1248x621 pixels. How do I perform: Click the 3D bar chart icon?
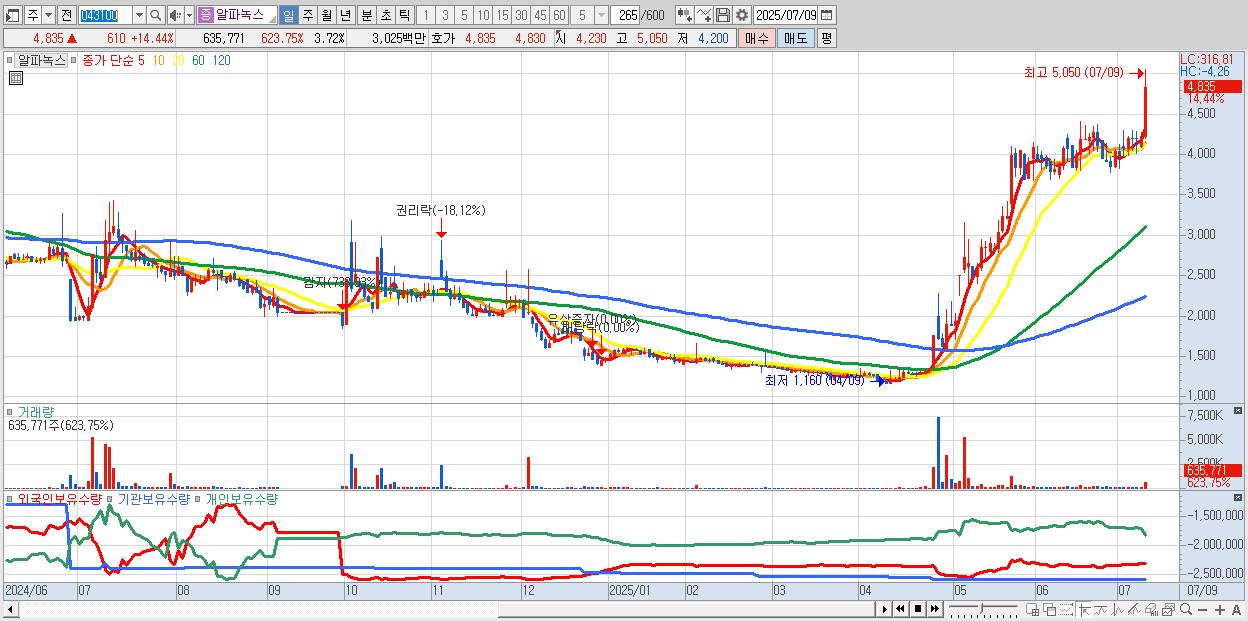(1151, 609)
